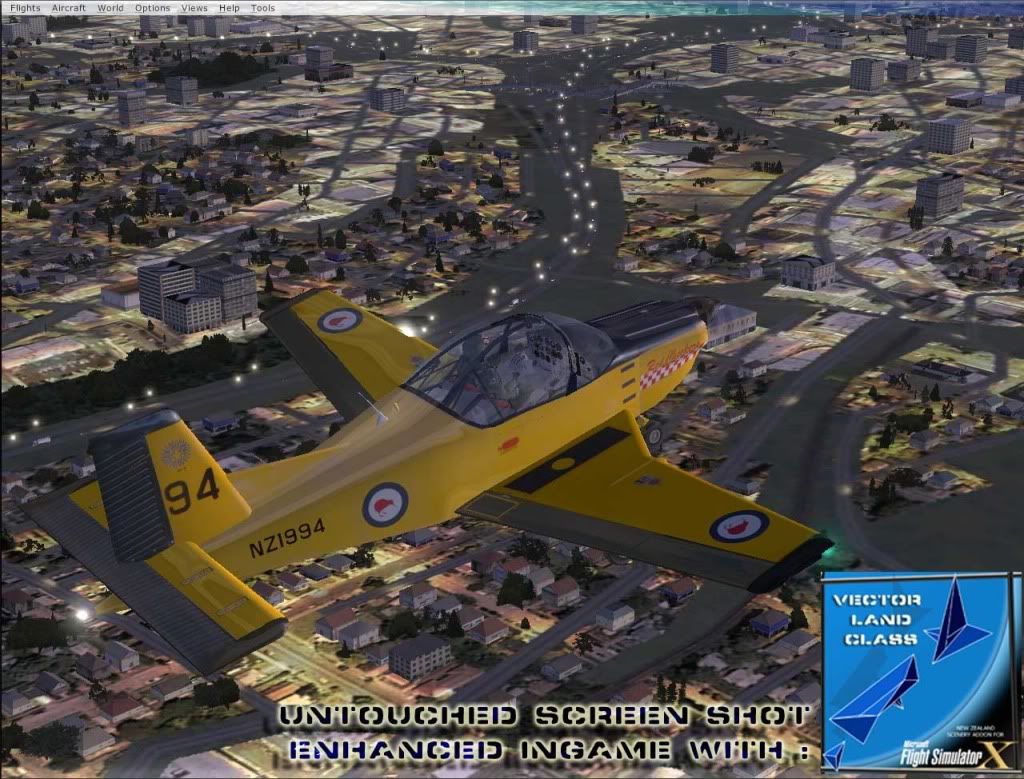
Task: Open the Aircraft menu
Action: [x=68, y=8]
